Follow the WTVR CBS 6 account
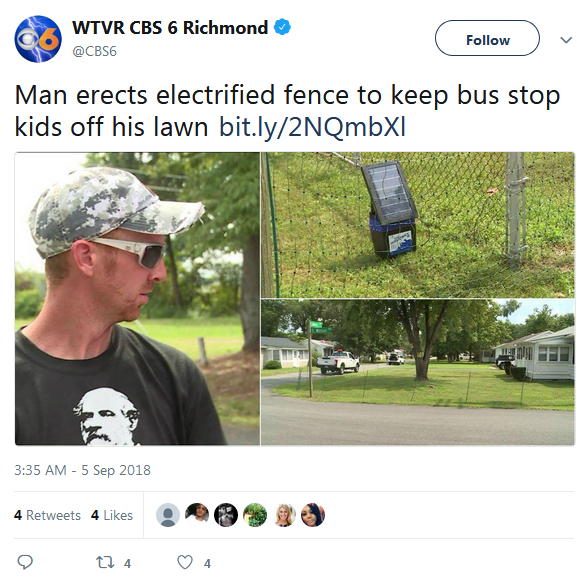The image size is (577, 579). click(x=487, y=38)
